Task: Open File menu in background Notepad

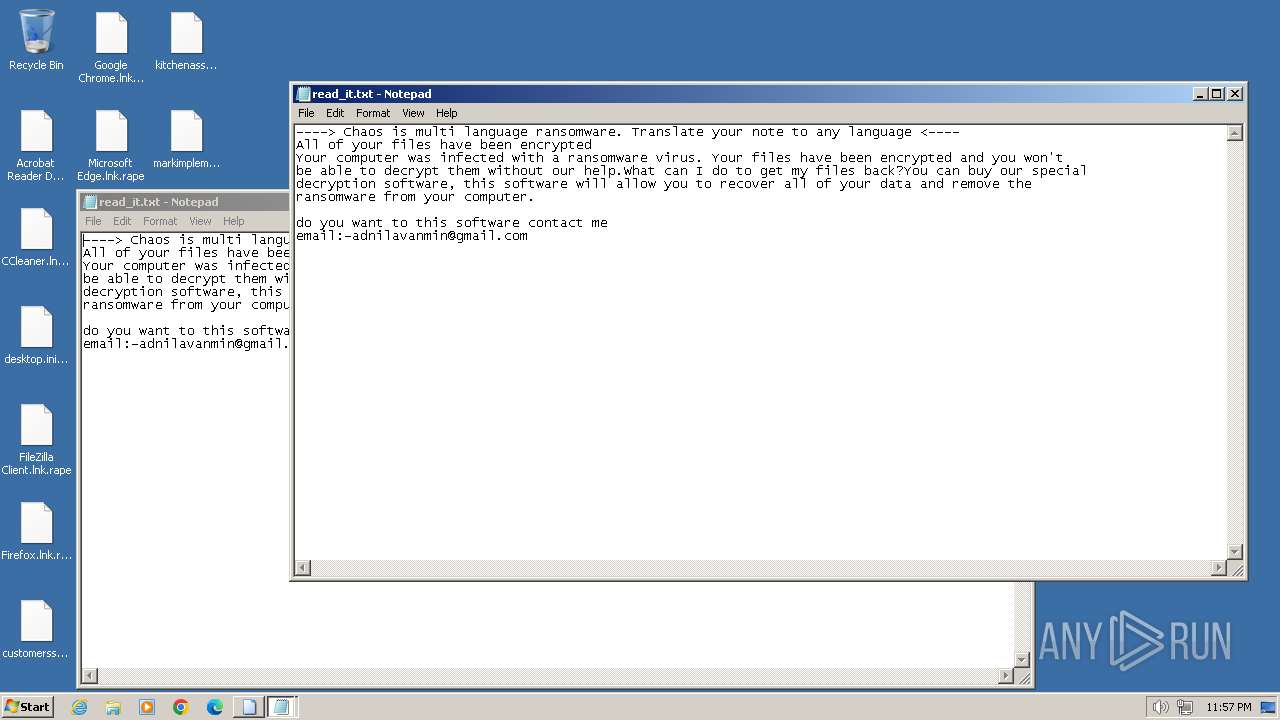Action: pos(93,221)
